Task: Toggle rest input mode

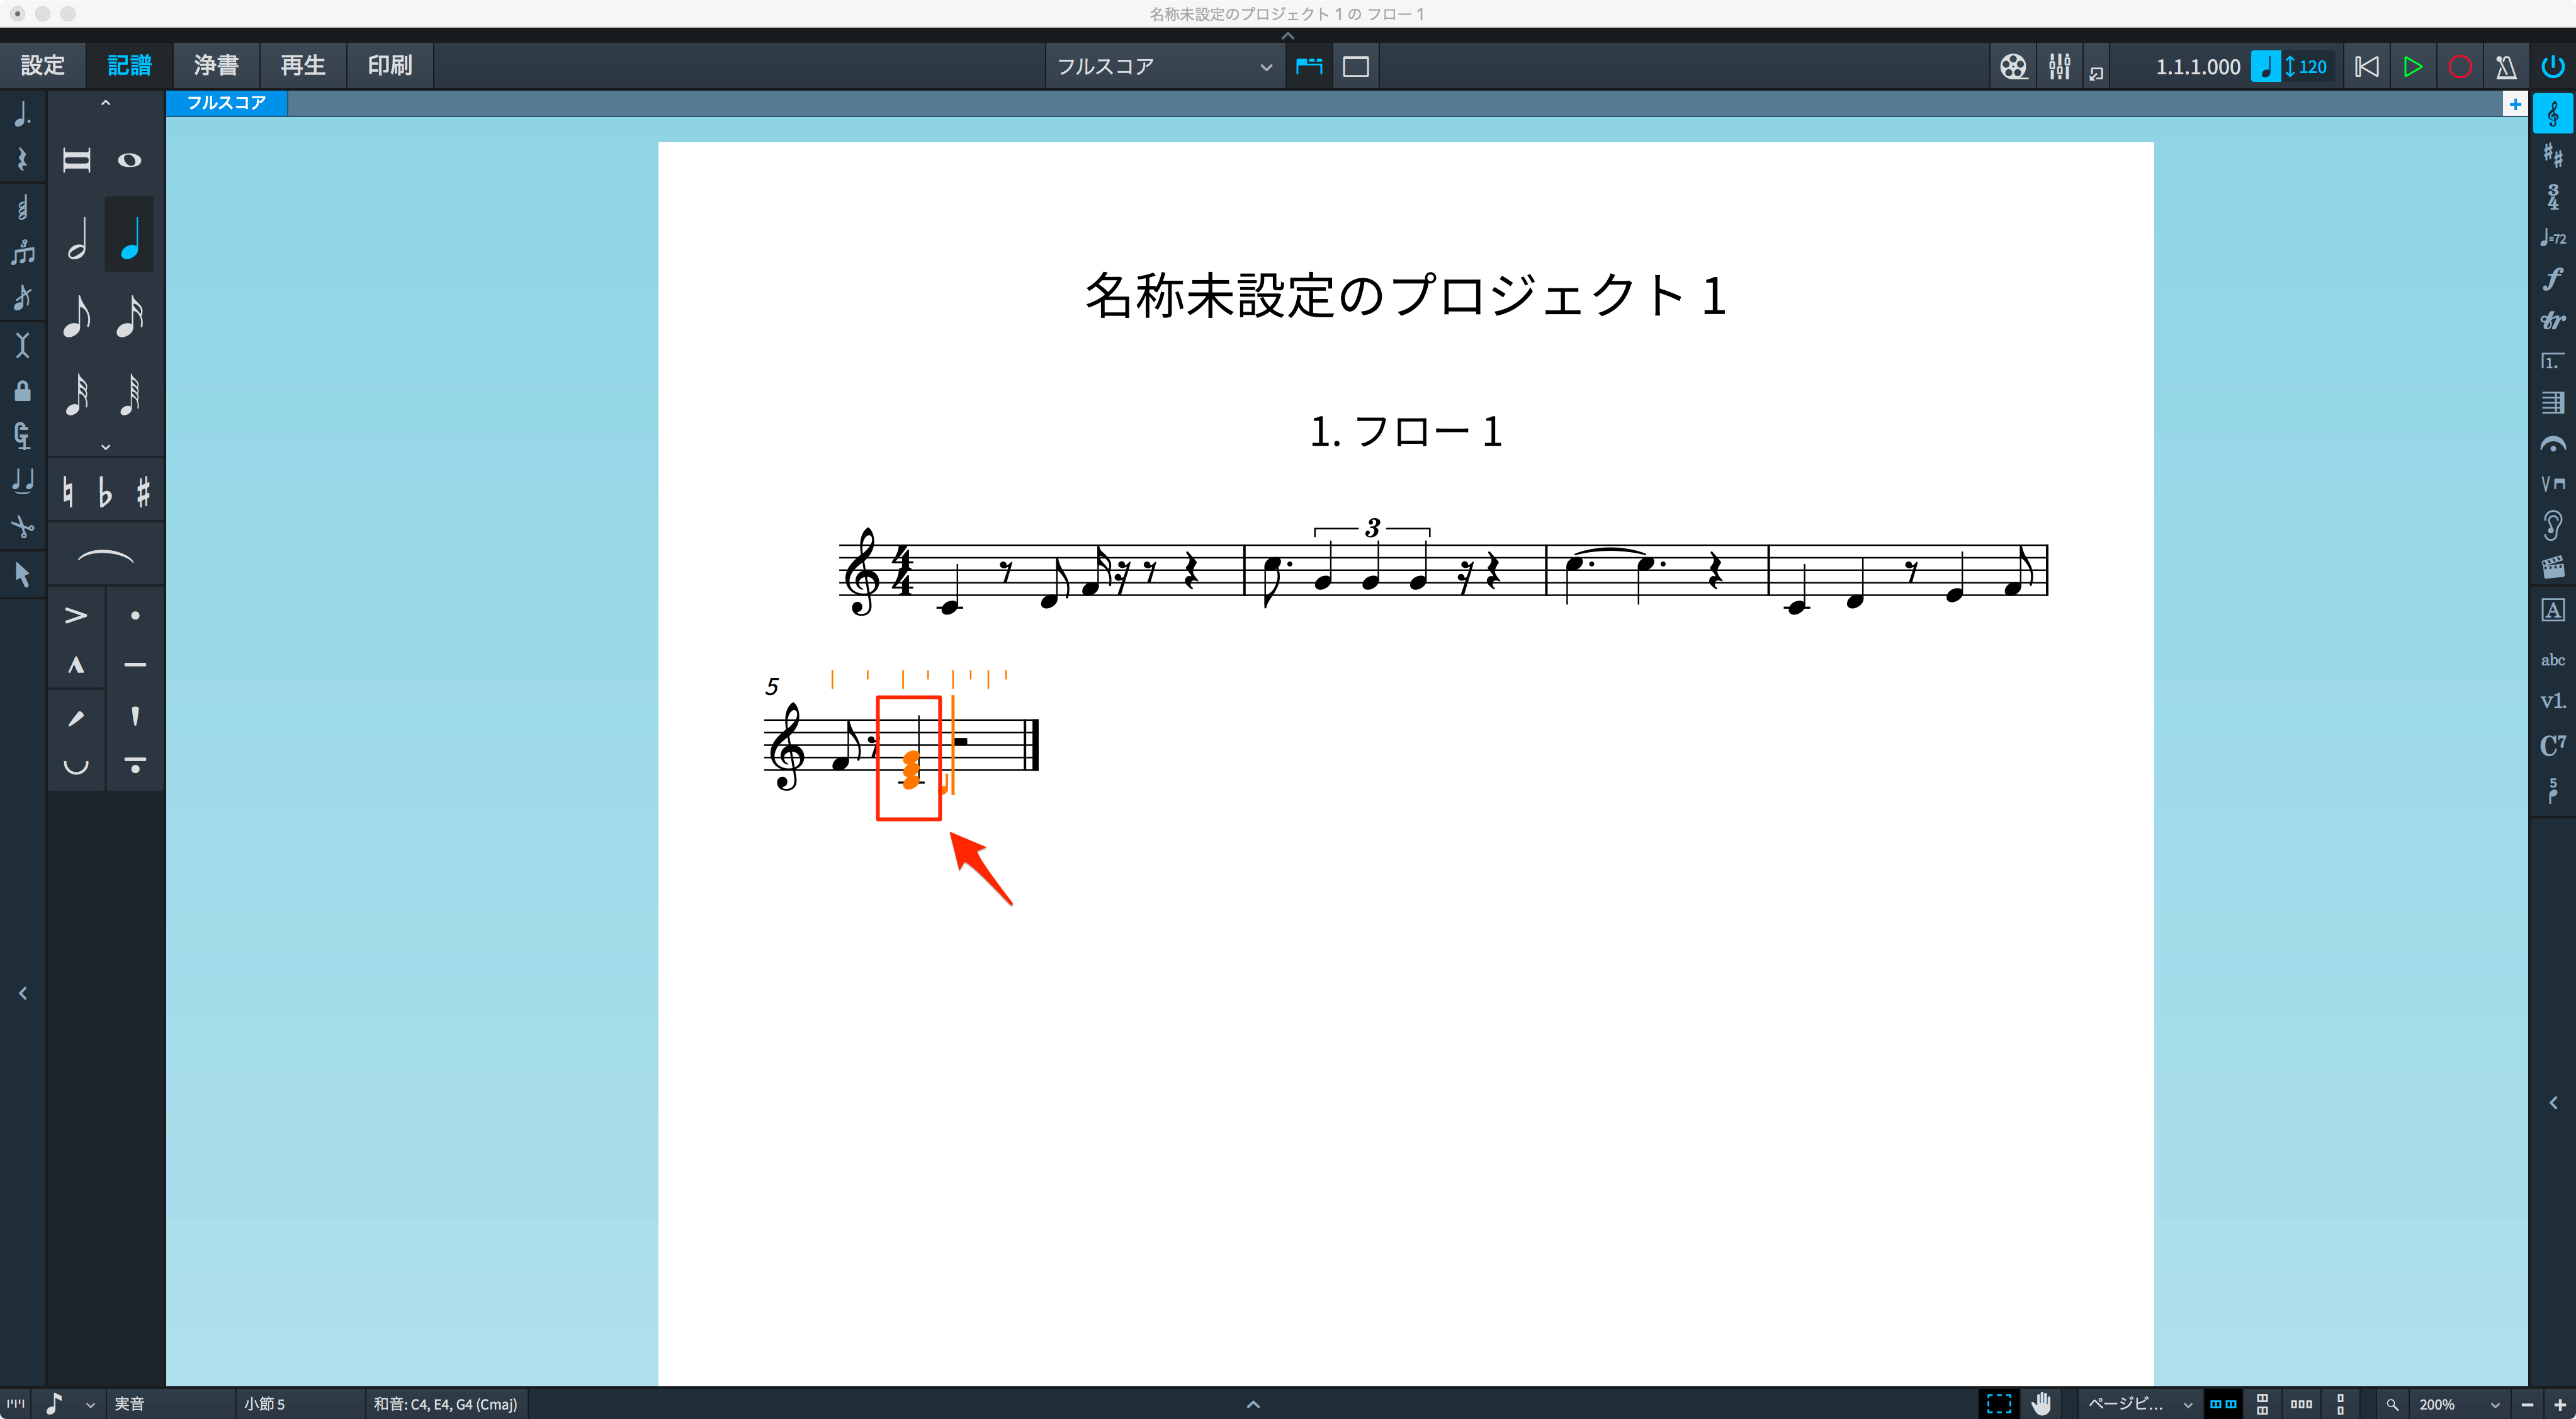Action: point(22,160)
